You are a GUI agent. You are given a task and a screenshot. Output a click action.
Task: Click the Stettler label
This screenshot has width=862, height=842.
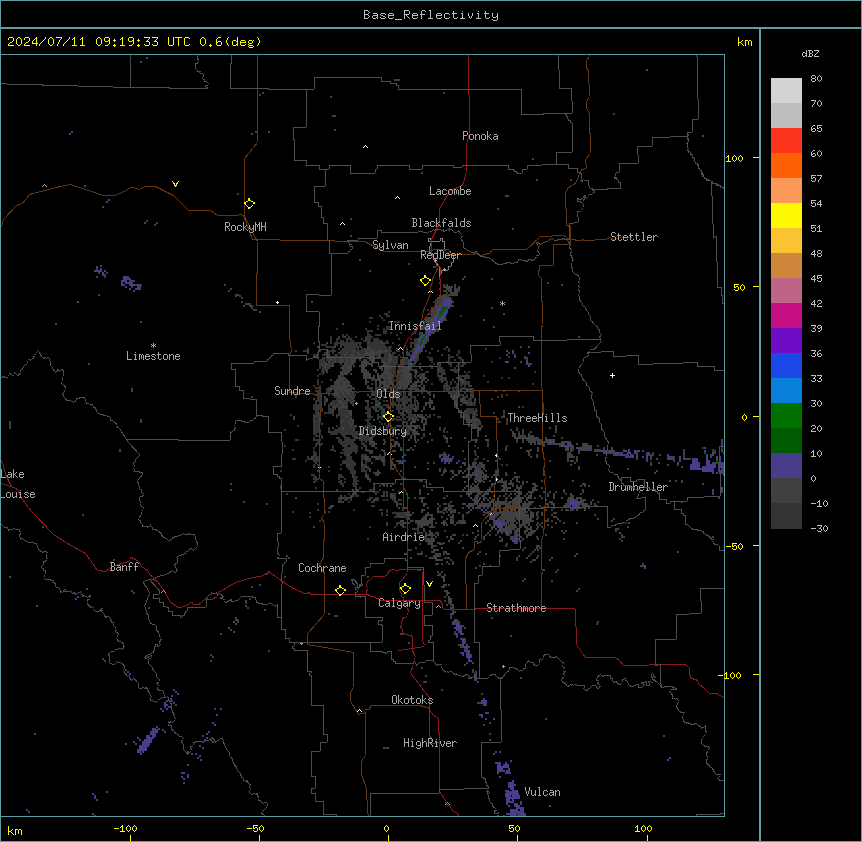(633, 237)
